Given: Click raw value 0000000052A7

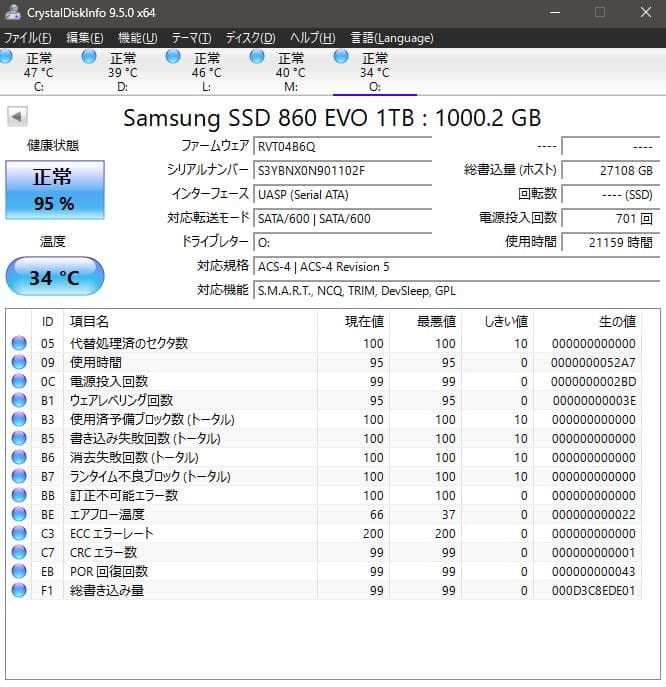Looking at the screenshot, I should click(x=593, y=362).
